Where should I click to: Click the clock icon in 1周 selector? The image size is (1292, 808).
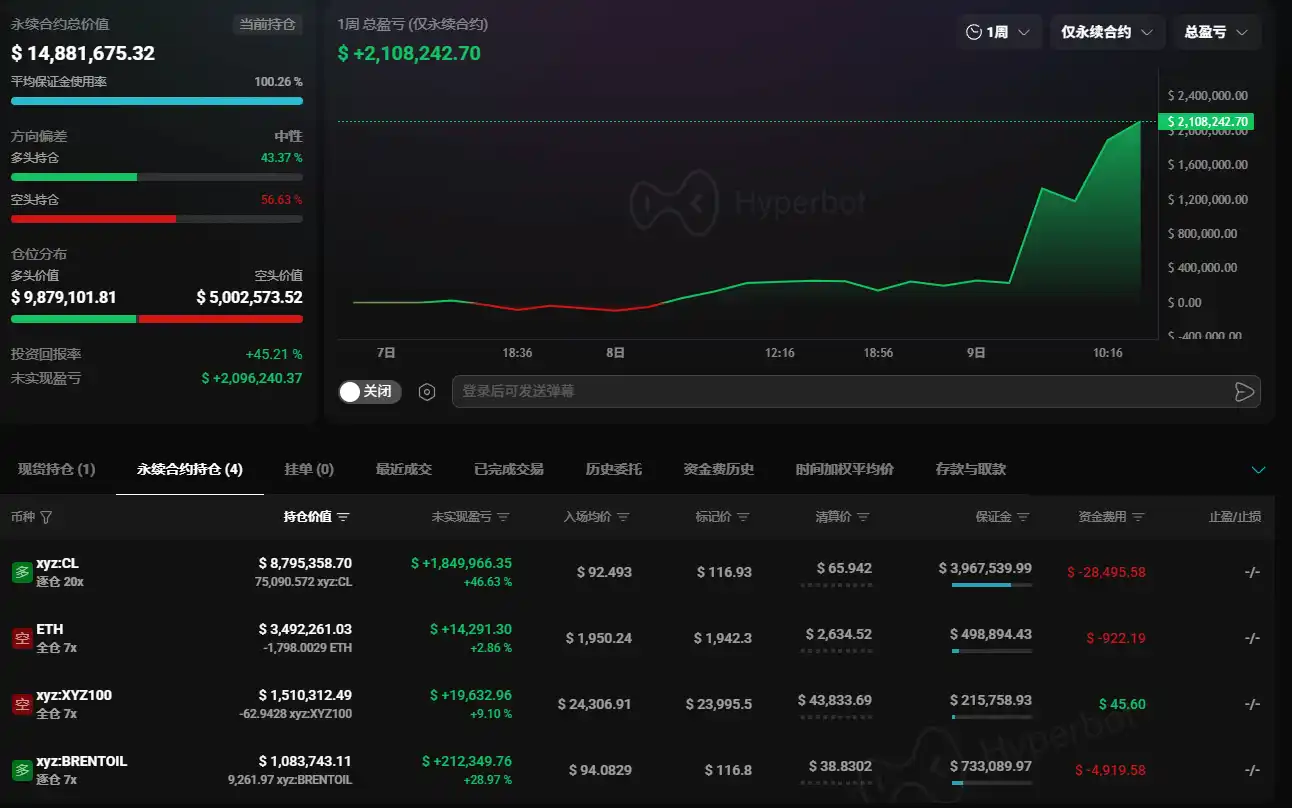point(973,32)
